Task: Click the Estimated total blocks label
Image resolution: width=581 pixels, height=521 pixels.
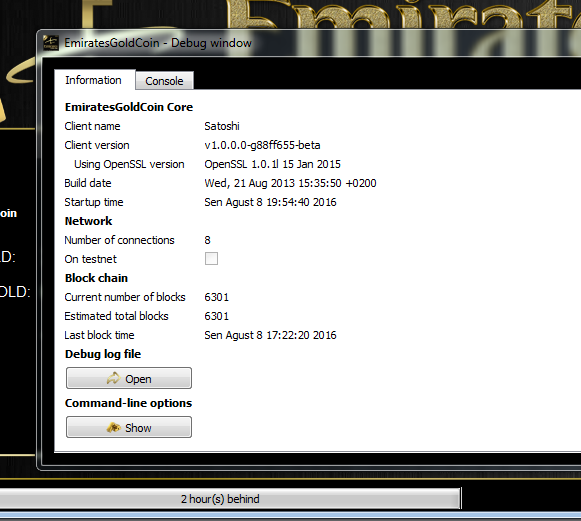Action: [x=116, y=316]
